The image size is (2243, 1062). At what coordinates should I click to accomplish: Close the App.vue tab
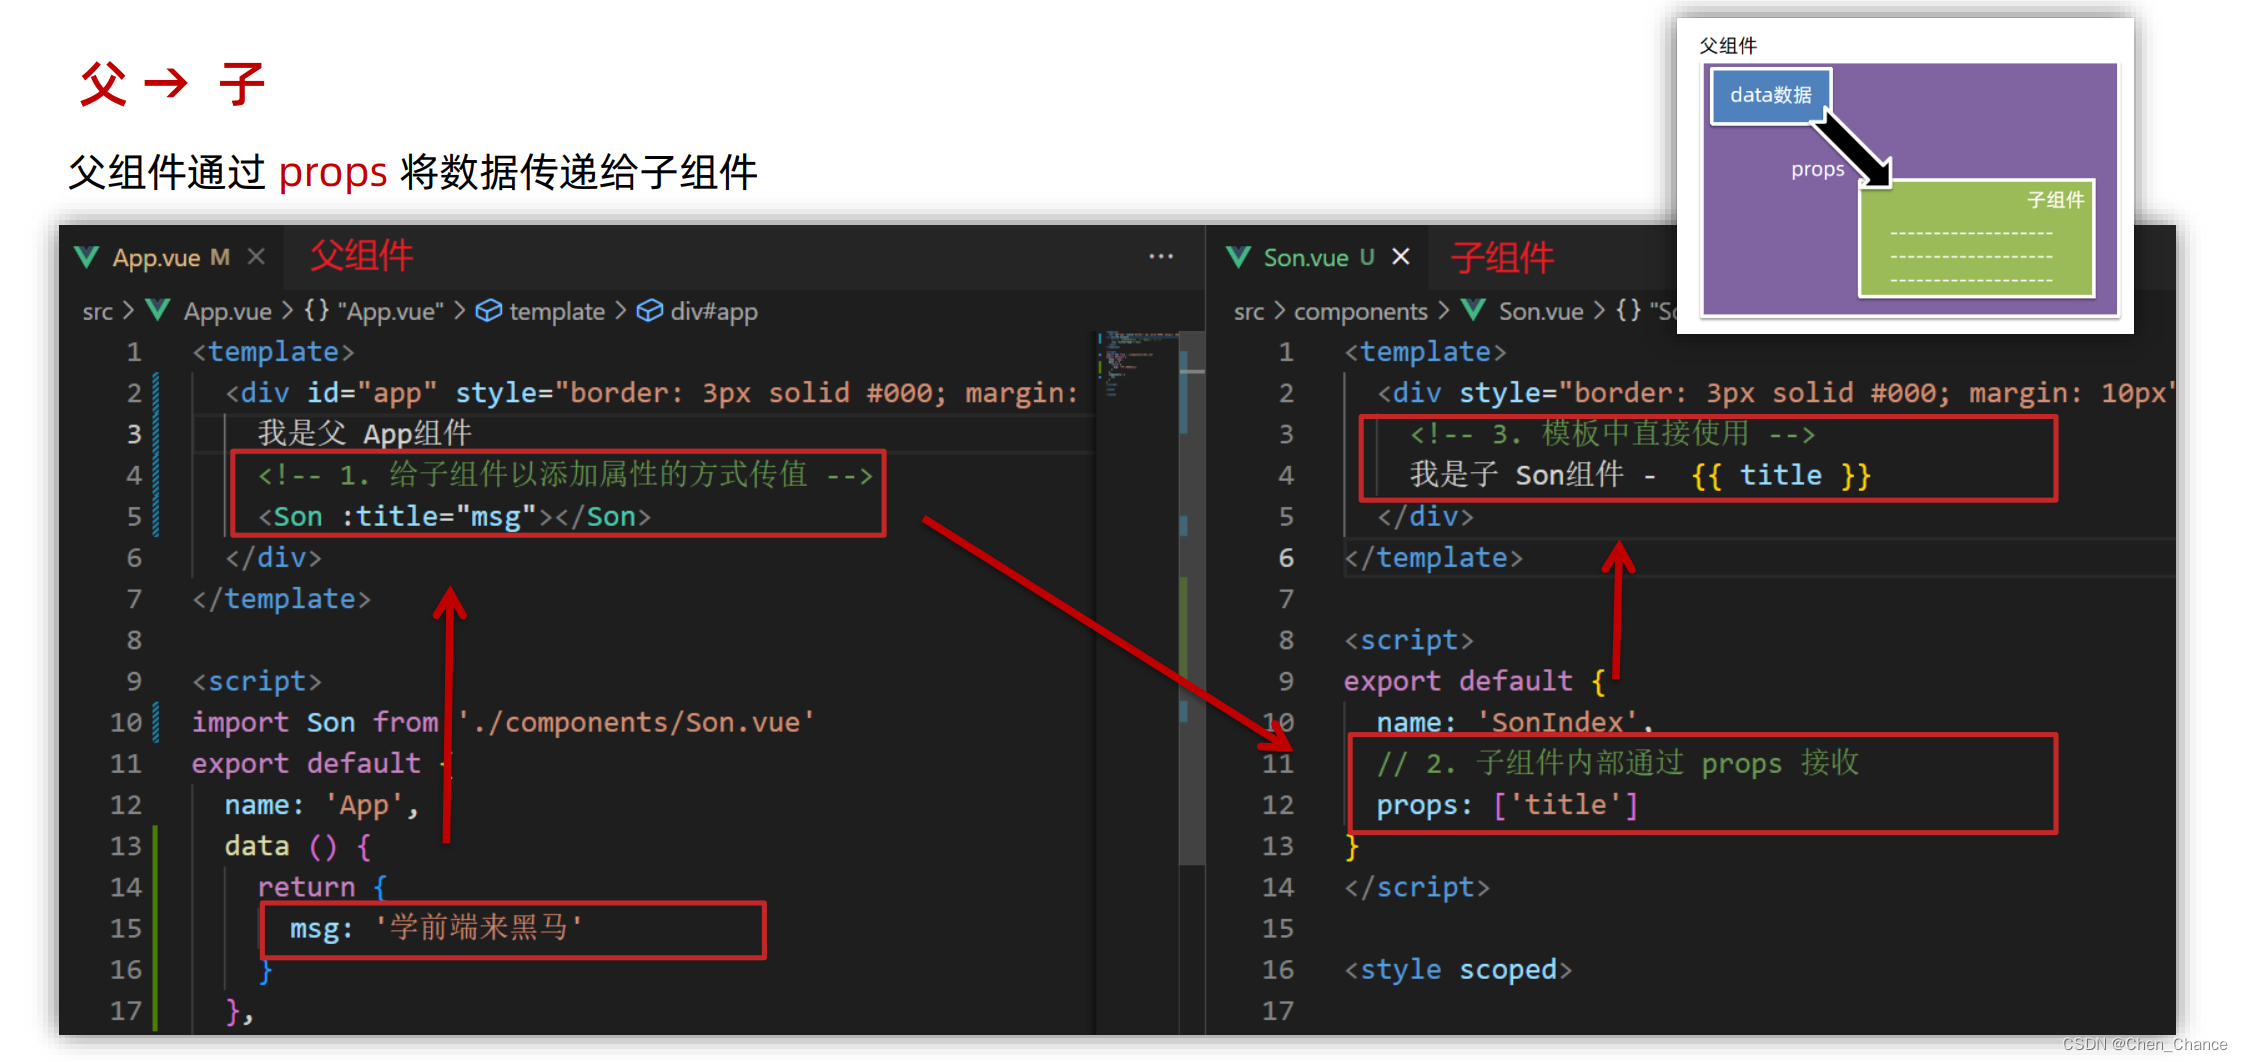point(256,257)
